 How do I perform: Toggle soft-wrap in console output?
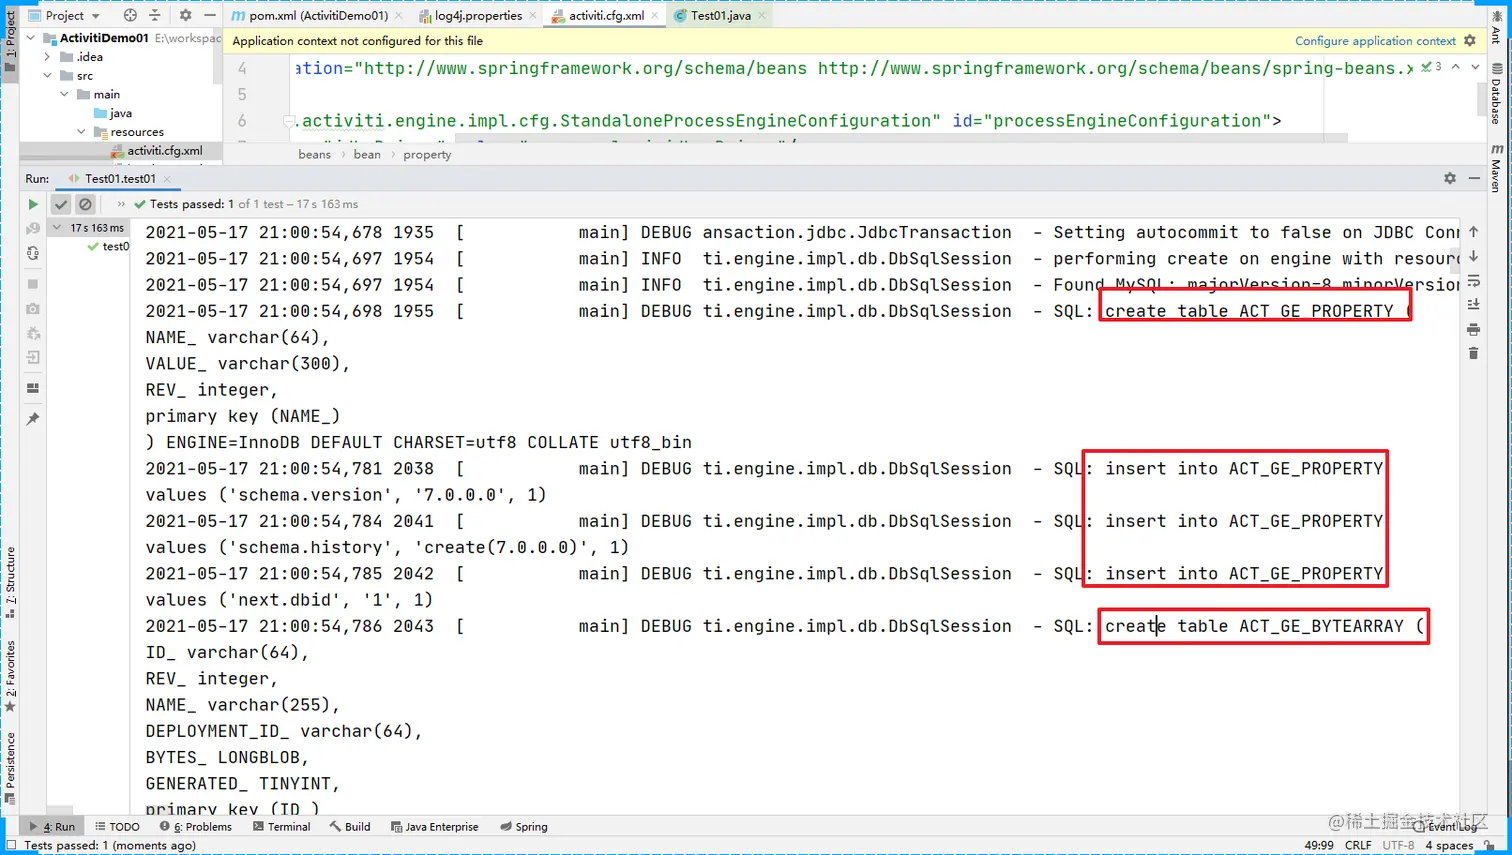click(1473, 281)
